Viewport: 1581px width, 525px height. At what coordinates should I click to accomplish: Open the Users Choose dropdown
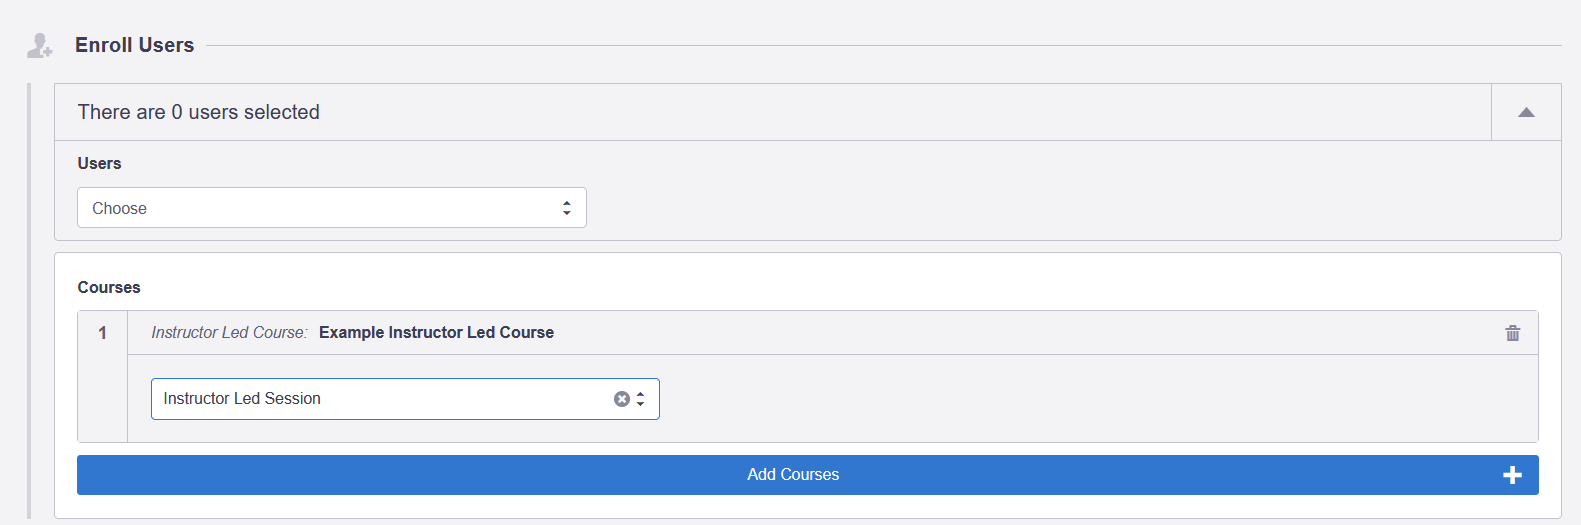pyautogui.click(x=332, y=208)
